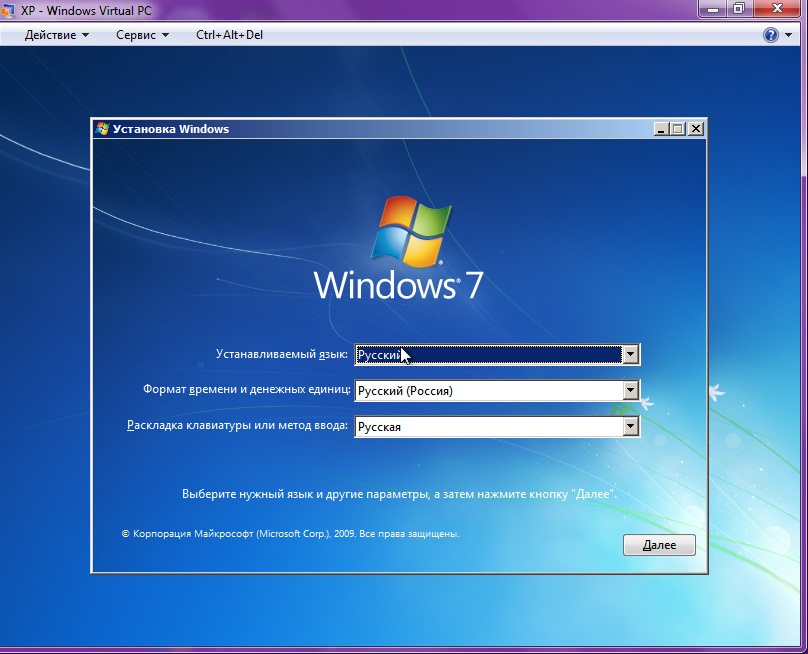Screen dimensions: 808x654
Task: Close the Установка Windows dialog
Action: [696, 129]
